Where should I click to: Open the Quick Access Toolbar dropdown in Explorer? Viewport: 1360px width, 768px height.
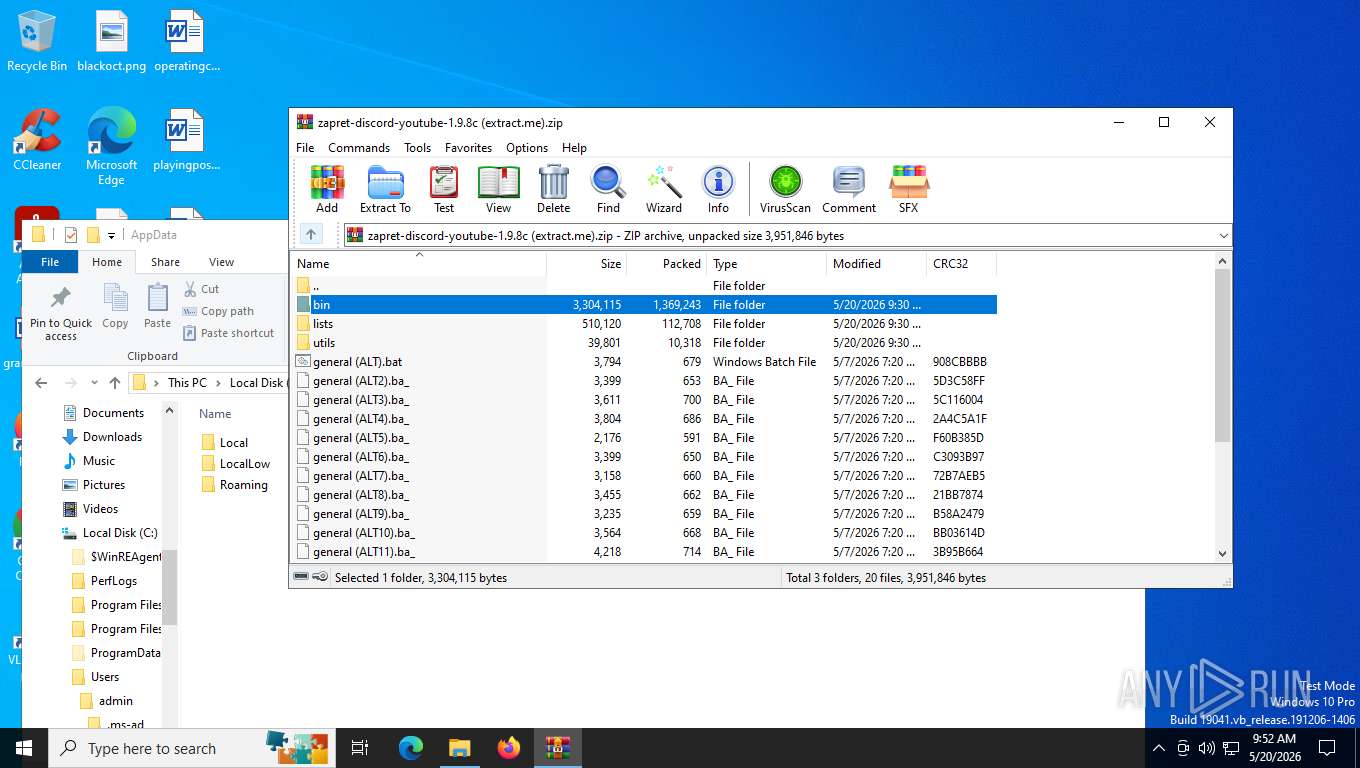click(111, 235)
